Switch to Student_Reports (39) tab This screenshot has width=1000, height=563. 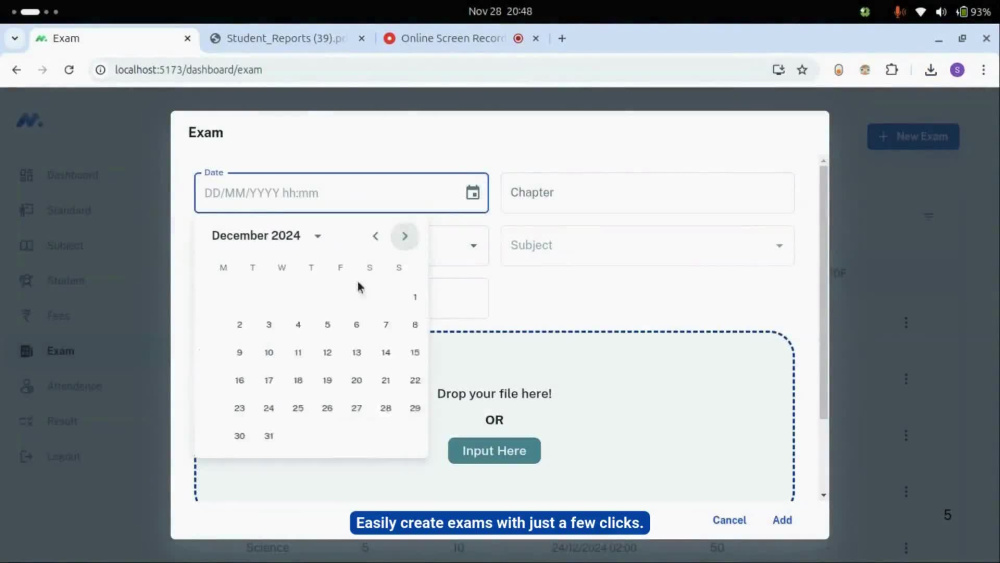coord(286,38)
